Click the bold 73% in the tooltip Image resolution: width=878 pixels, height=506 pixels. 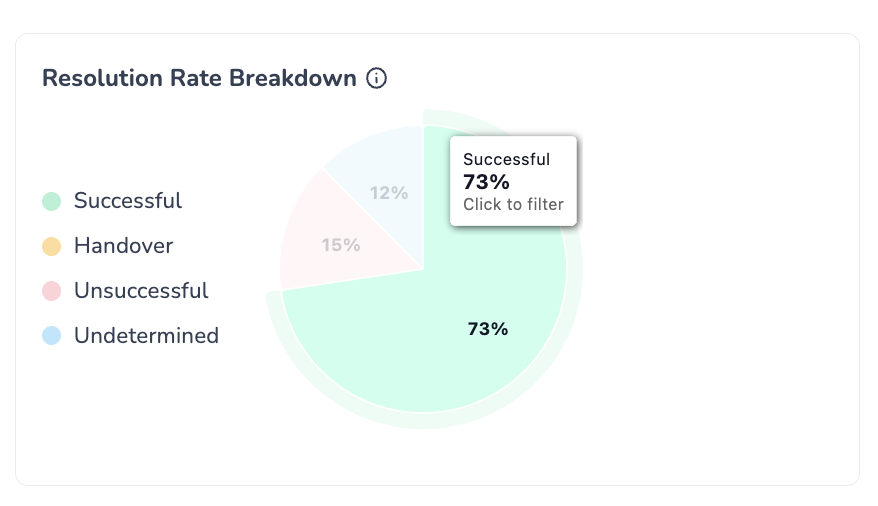click(486, 182)
